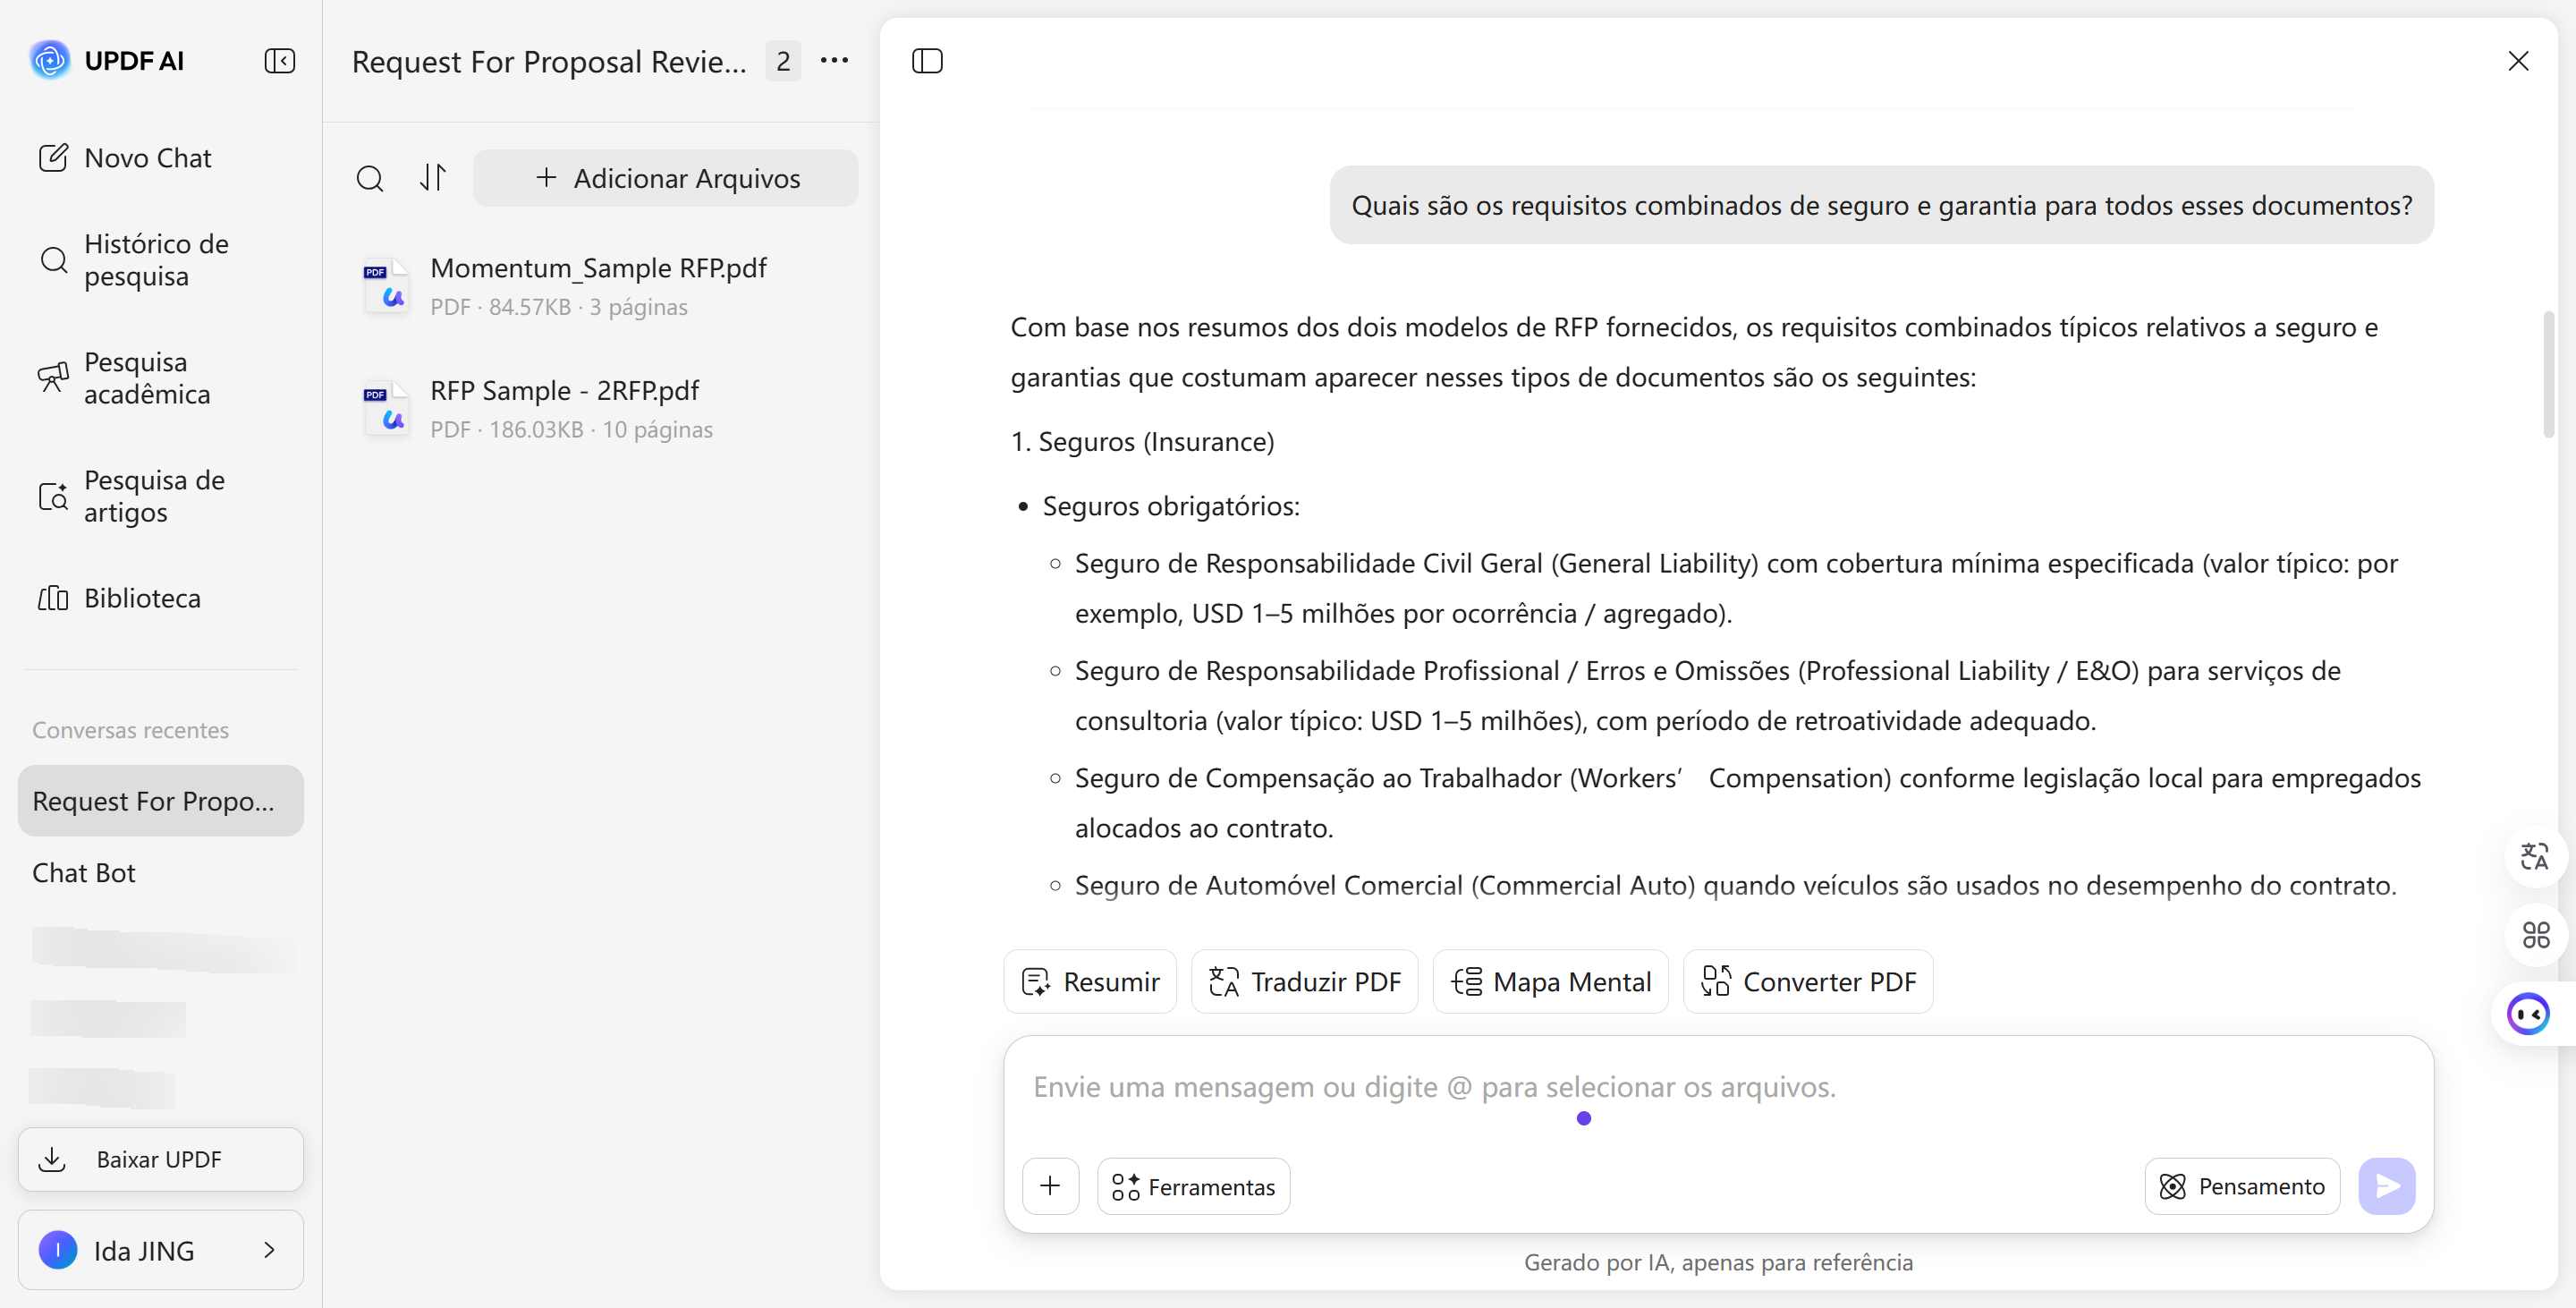Click the Converter PDF quick action
The image size is (2576, 1308).
[x=1808, y=982]
